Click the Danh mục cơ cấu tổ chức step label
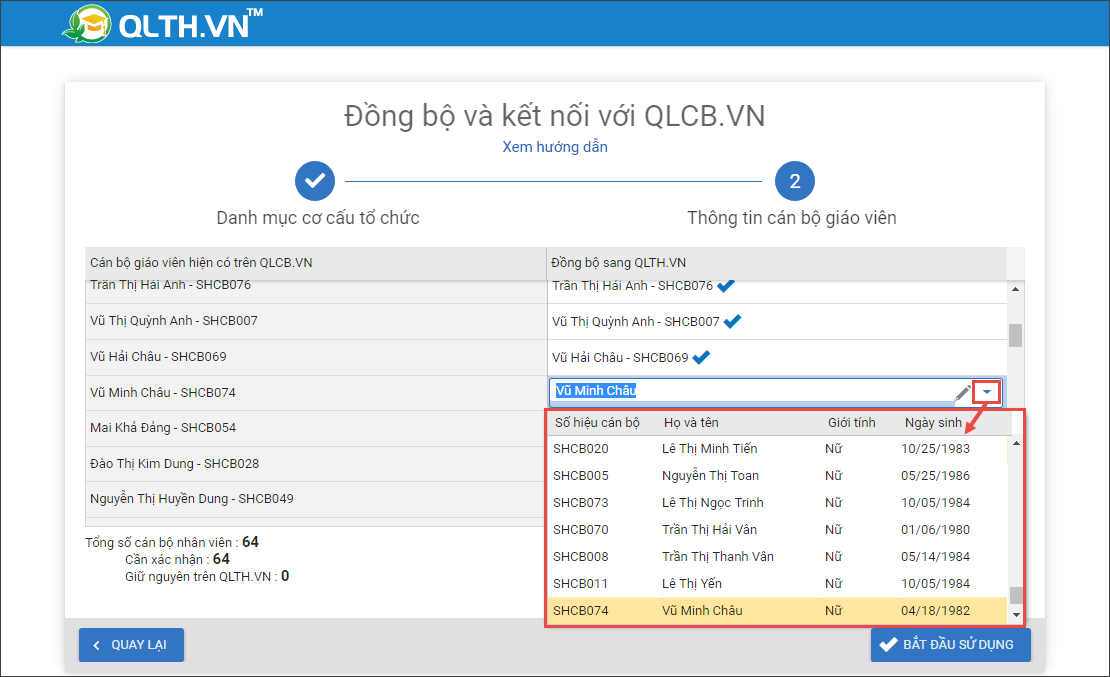 pyautogui.click(x=318, y=217)
